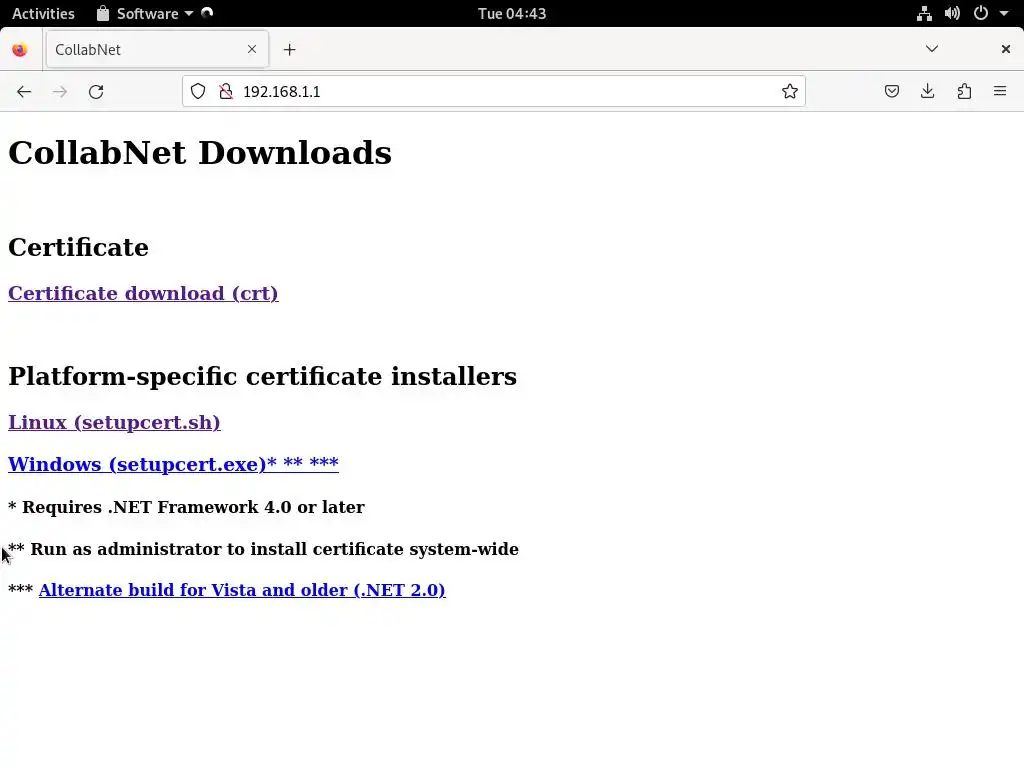Open the downloads panel
This screenshot has width=1024, height=768.
point(927,91)
